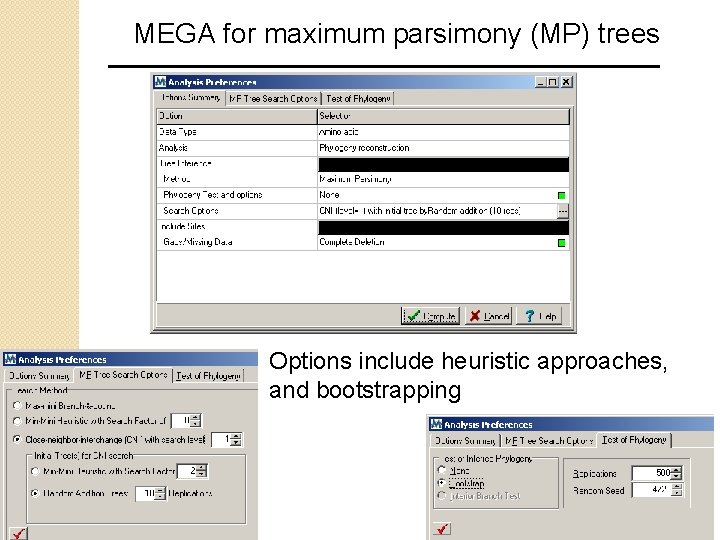Click red checkmark icon in bottom-left dialog
This screenshot has width=720, height=540.
click(18, 534)
